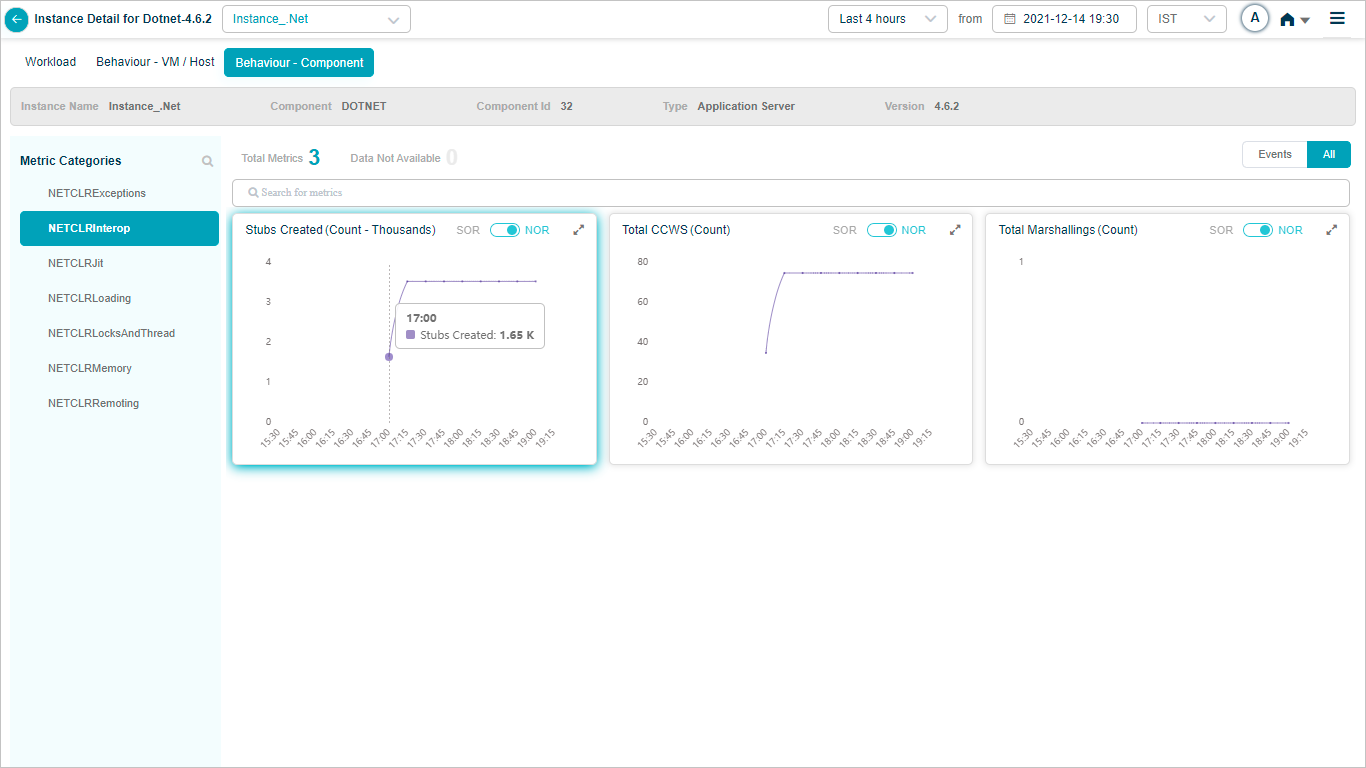
Task: Select the NETCLRMemory metric category
Action: click(x=90, y=368)
